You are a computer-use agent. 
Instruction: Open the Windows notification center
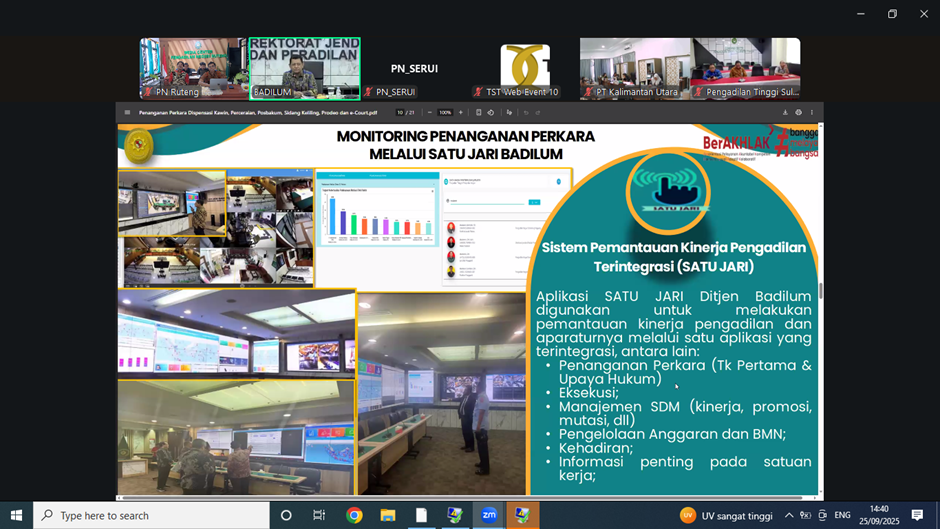[x=917, y=515]
